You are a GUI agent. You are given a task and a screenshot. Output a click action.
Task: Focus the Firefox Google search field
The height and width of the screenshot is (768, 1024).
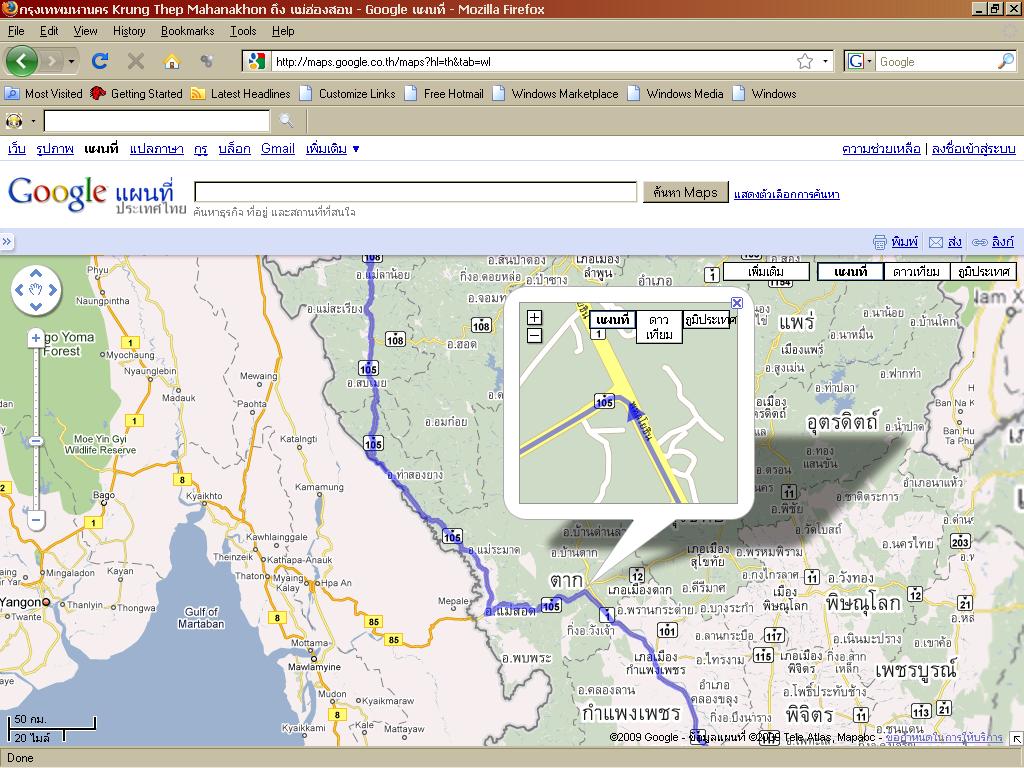(935, 61)
